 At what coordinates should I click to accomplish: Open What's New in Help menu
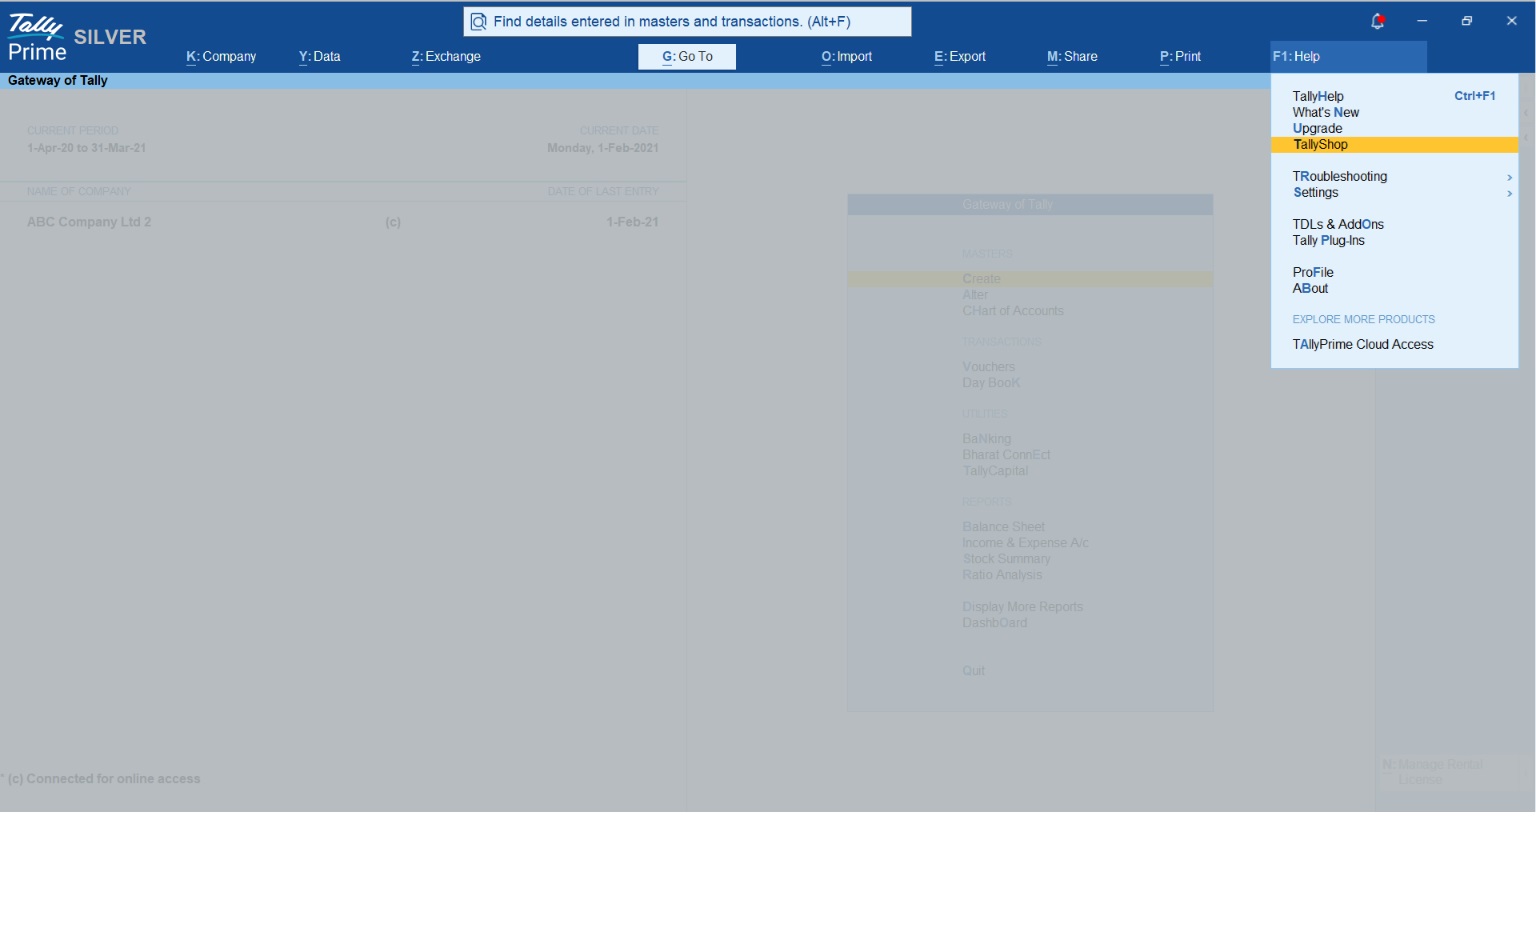[x=1326, y=113]
